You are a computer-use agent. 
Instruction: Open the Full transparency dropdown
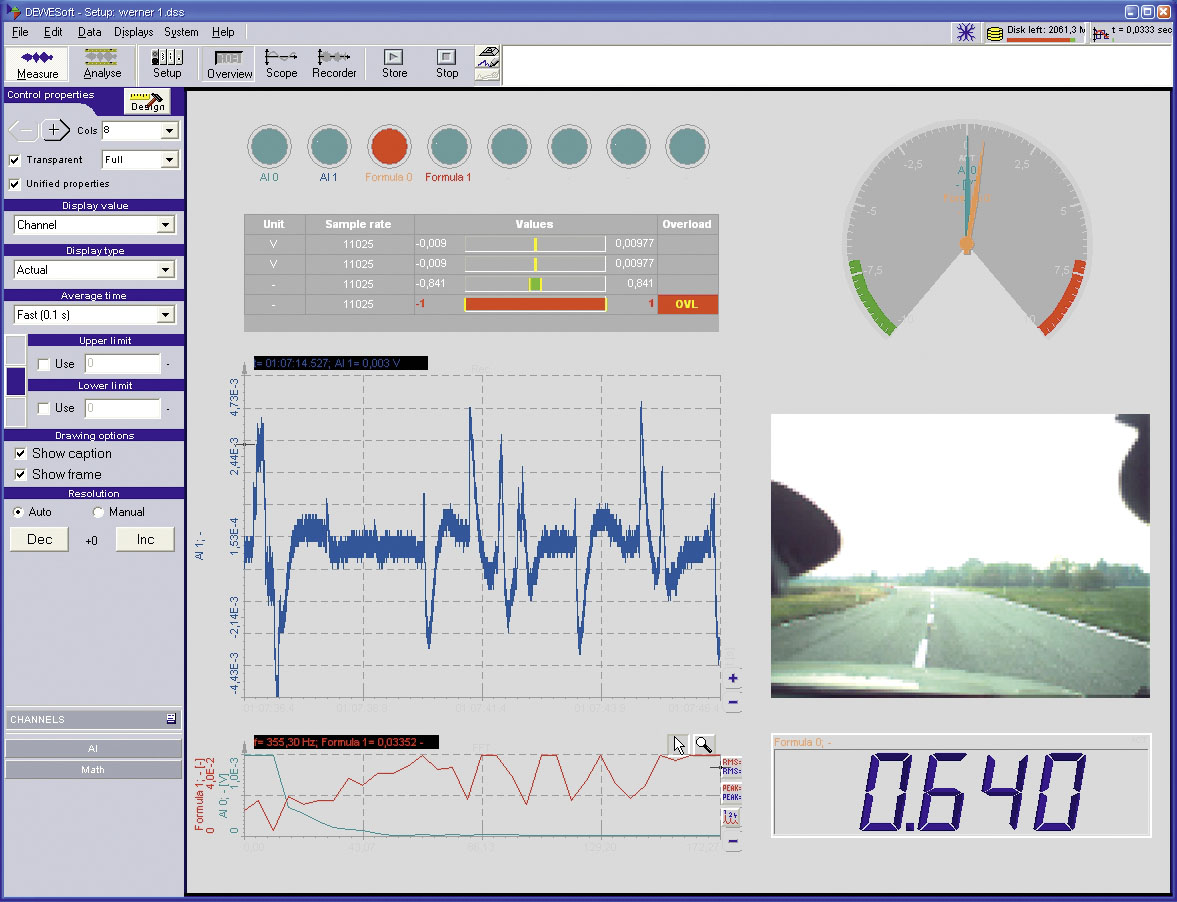(170, 160)
